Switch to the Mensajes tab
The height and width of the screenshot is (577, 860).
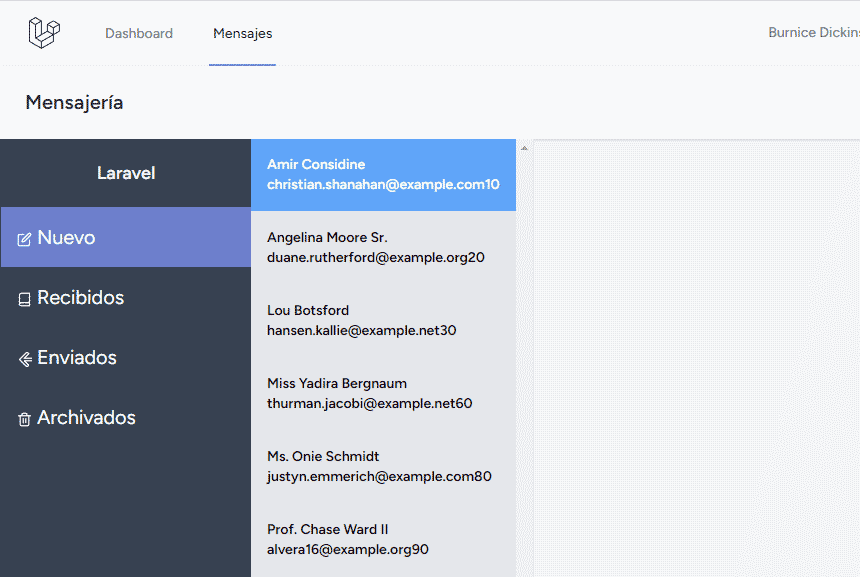242,33
